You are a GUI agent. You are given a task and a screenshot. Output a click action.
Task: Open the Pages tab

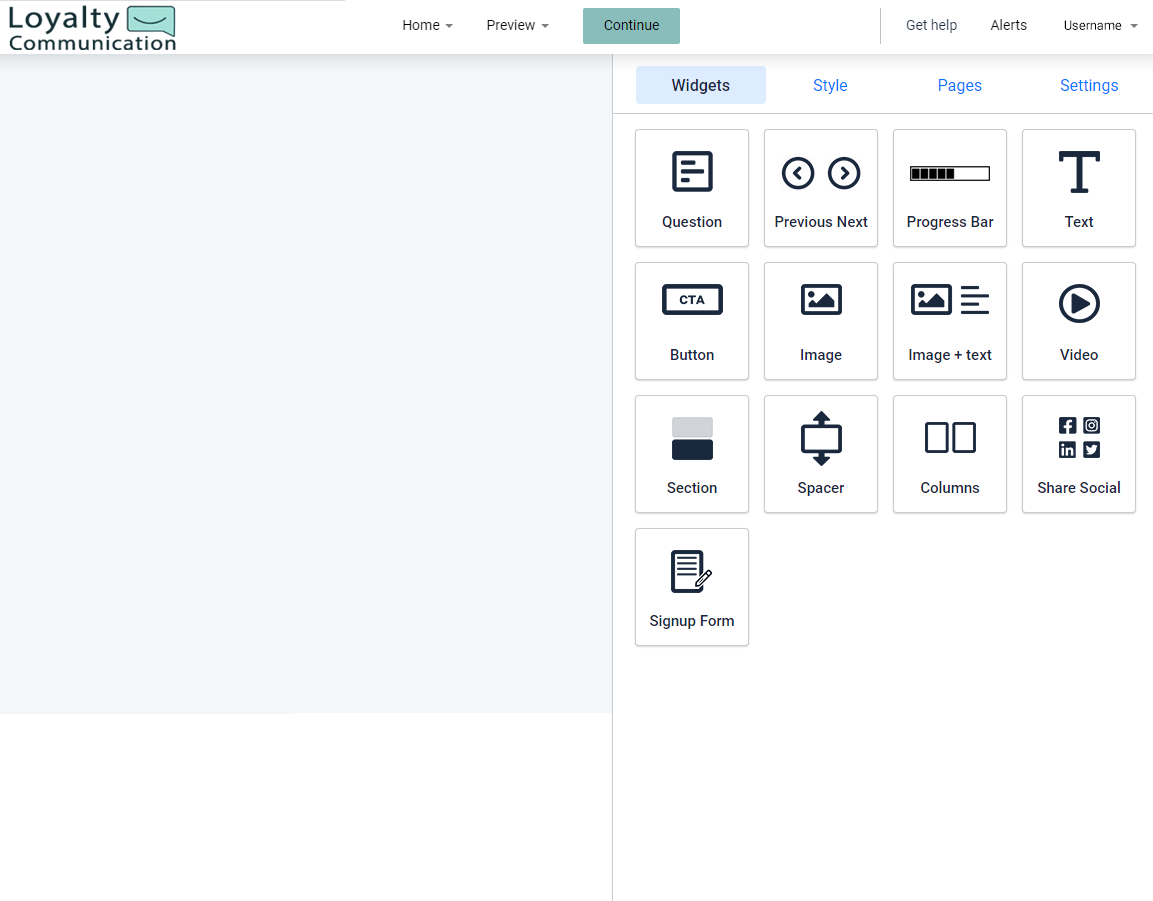click(959, 85)
